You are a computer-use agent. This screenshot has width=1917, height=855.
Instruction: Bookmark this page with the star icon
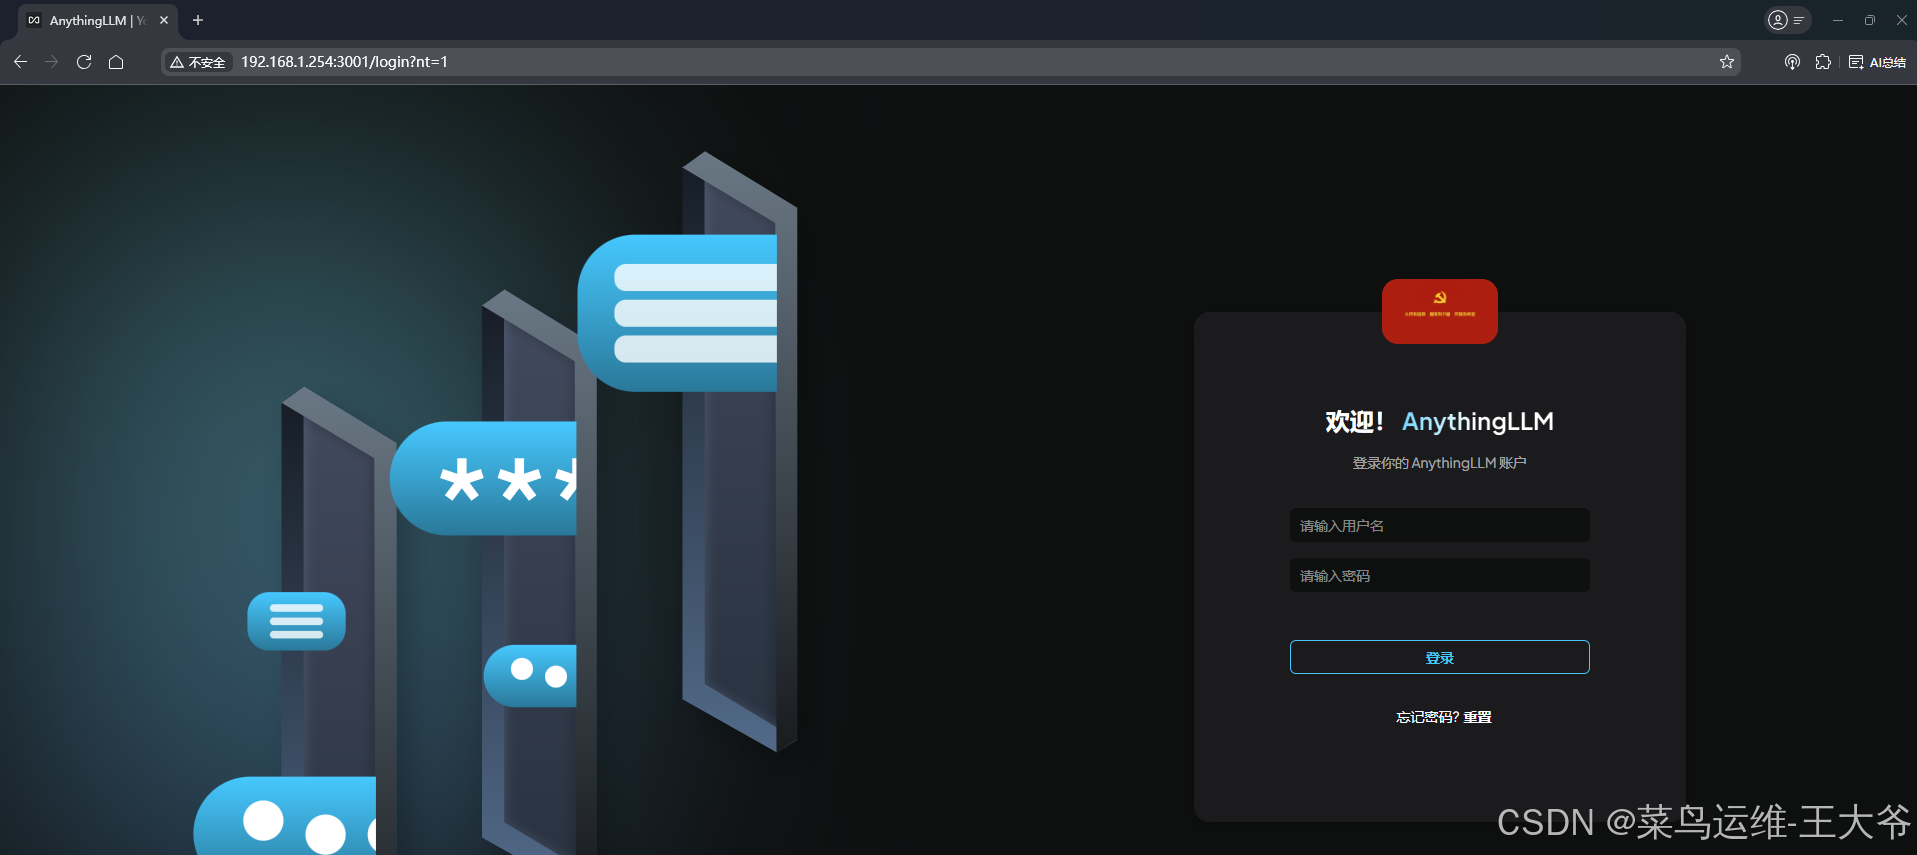(x=1727, y=62)
